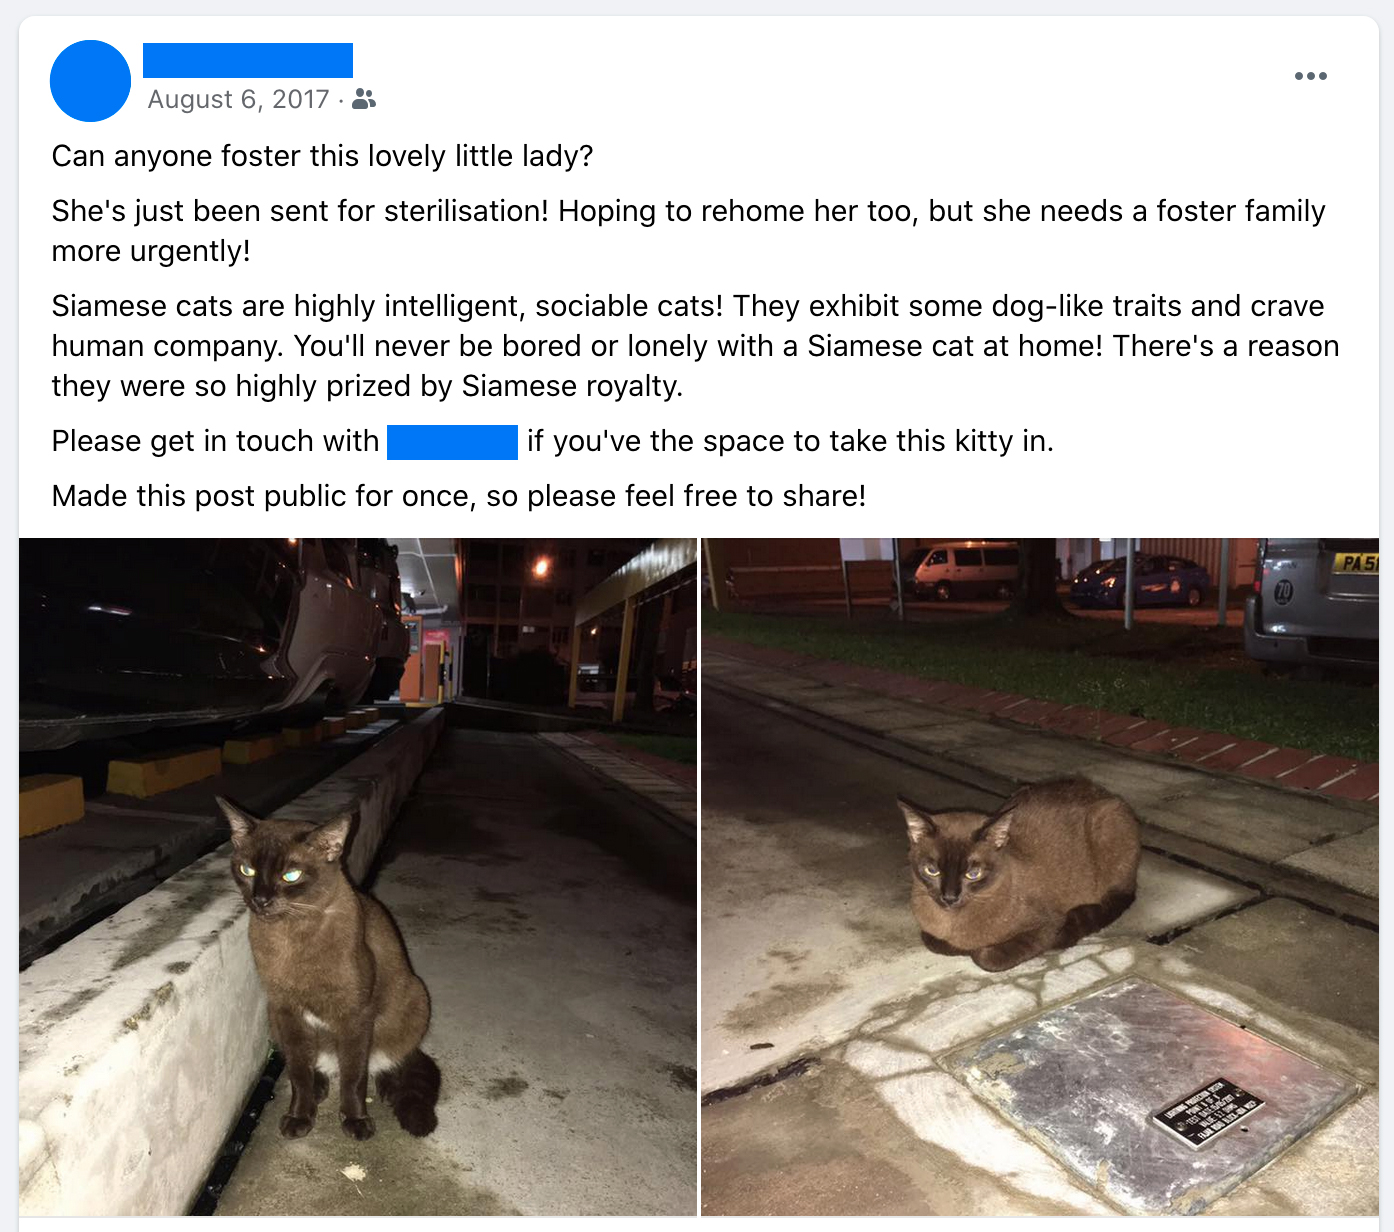Image resolution: width=1394 pixels, height=1232 pixels.
Task: Open the poster's round profile picture
Action: click(x=90, y=81)
